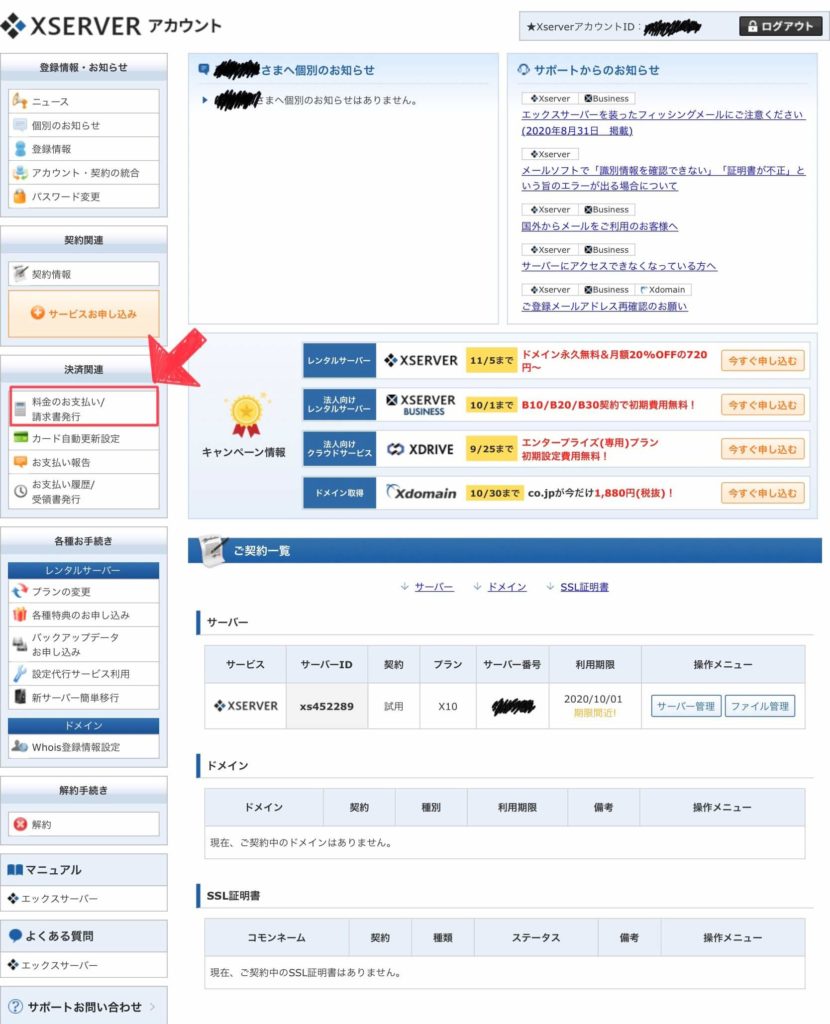
Task: Select 解約 in the sidebar
Action: coord(84,824)
